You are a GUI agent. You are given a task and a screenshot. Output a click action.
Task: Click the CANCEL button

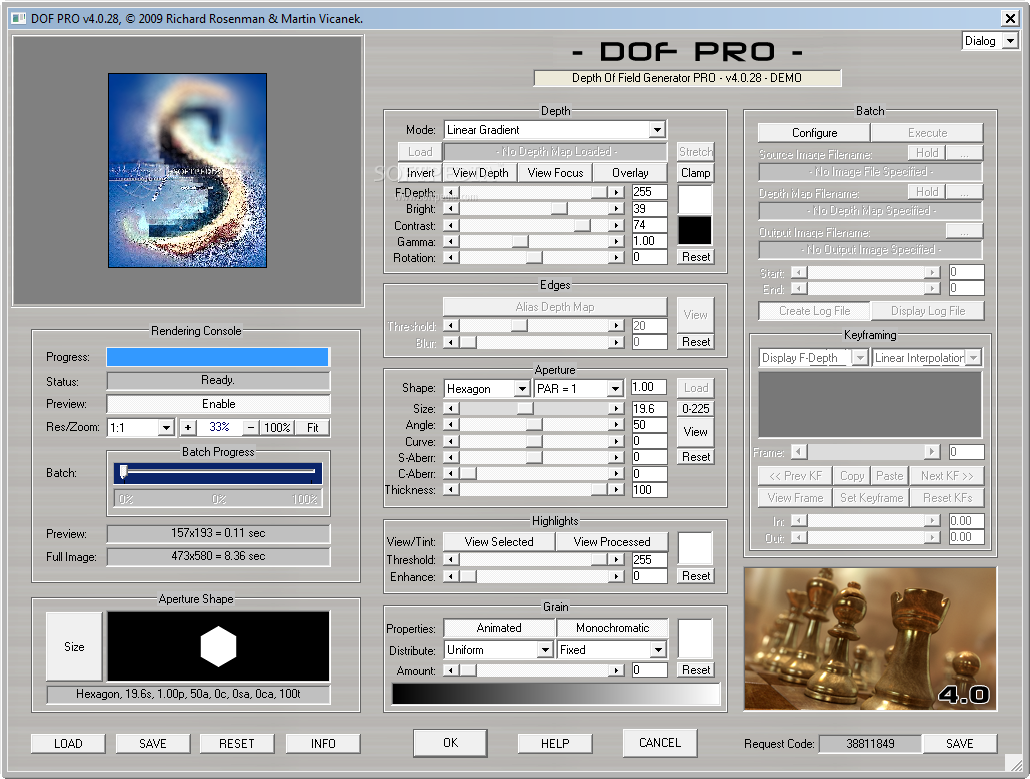(x=660, y=743)
